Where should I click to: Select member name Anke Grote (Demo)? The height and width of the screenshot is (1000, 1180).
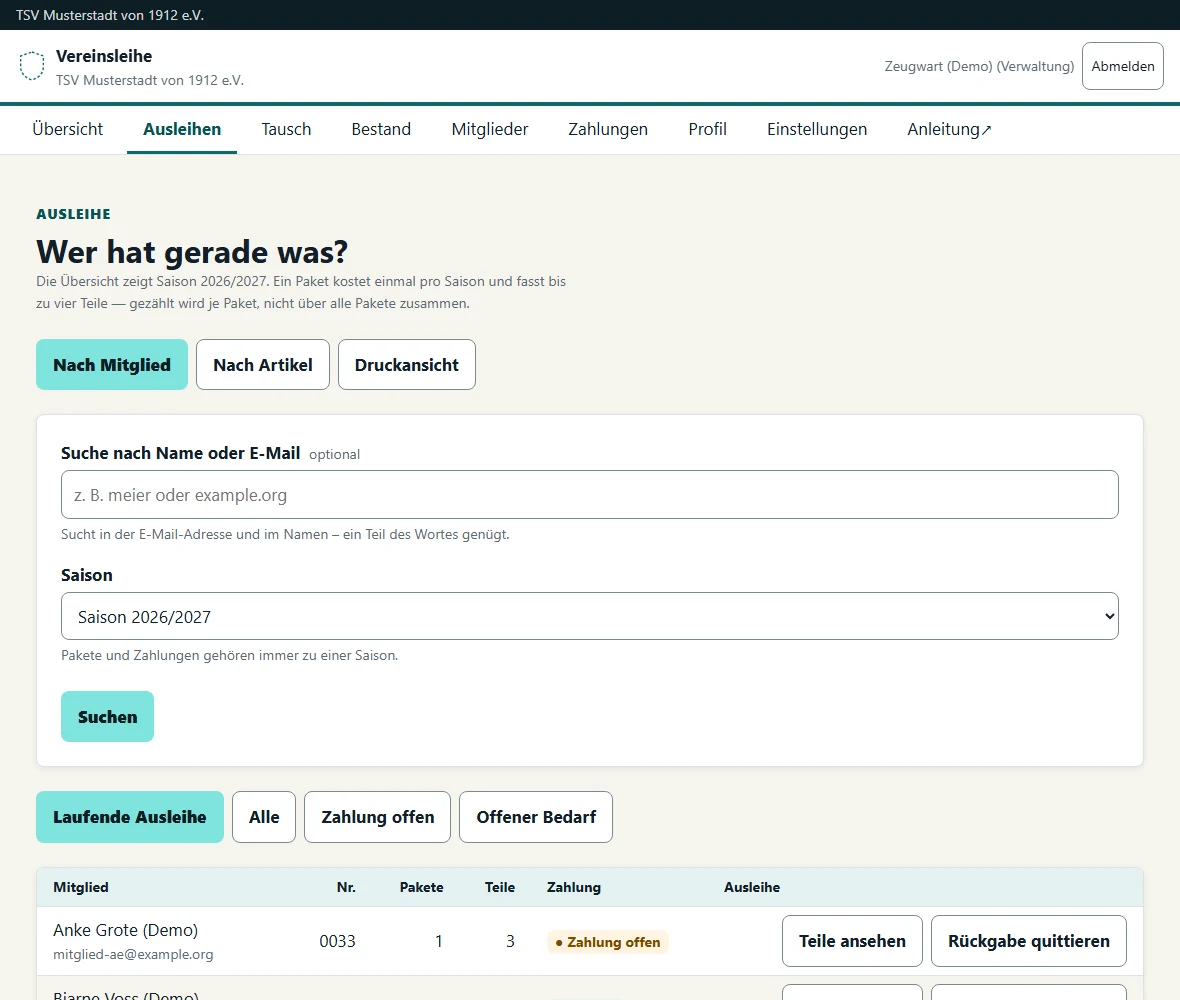coord(126,930)
